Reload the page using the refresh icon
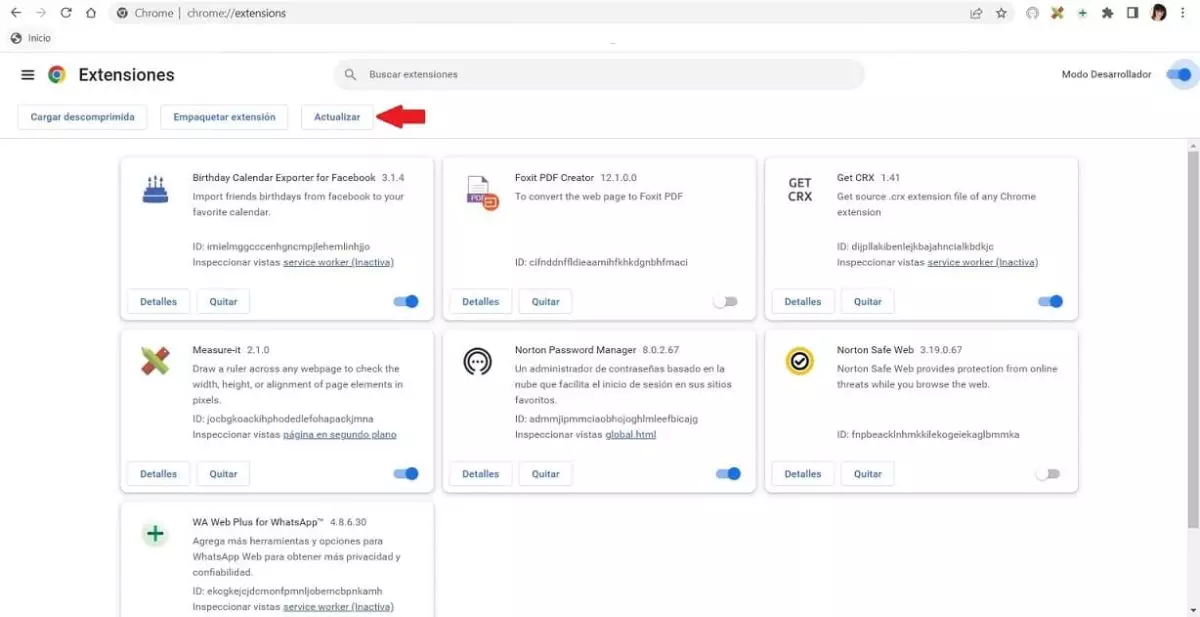1200x617 pixels. tap(65, 13)
